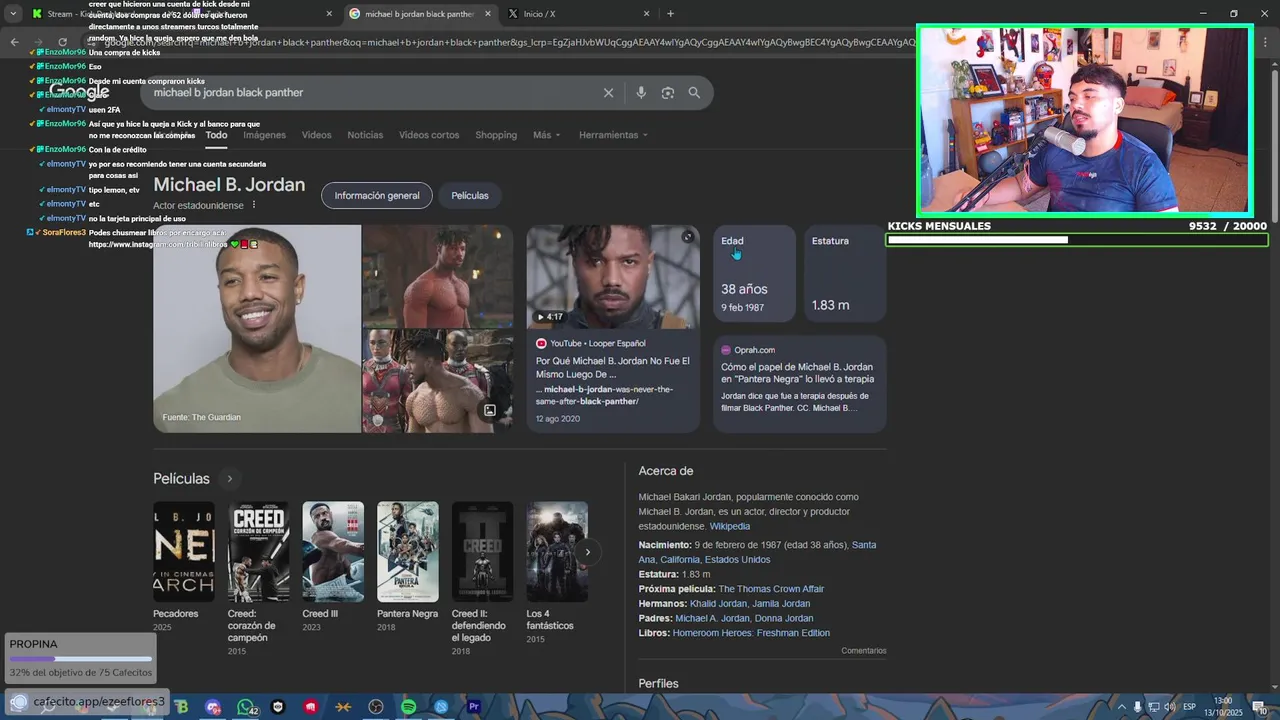Viewport: 1280px width, 720px height.
Task: Open the Khalid Jordan link
Action: click(718, 604)
